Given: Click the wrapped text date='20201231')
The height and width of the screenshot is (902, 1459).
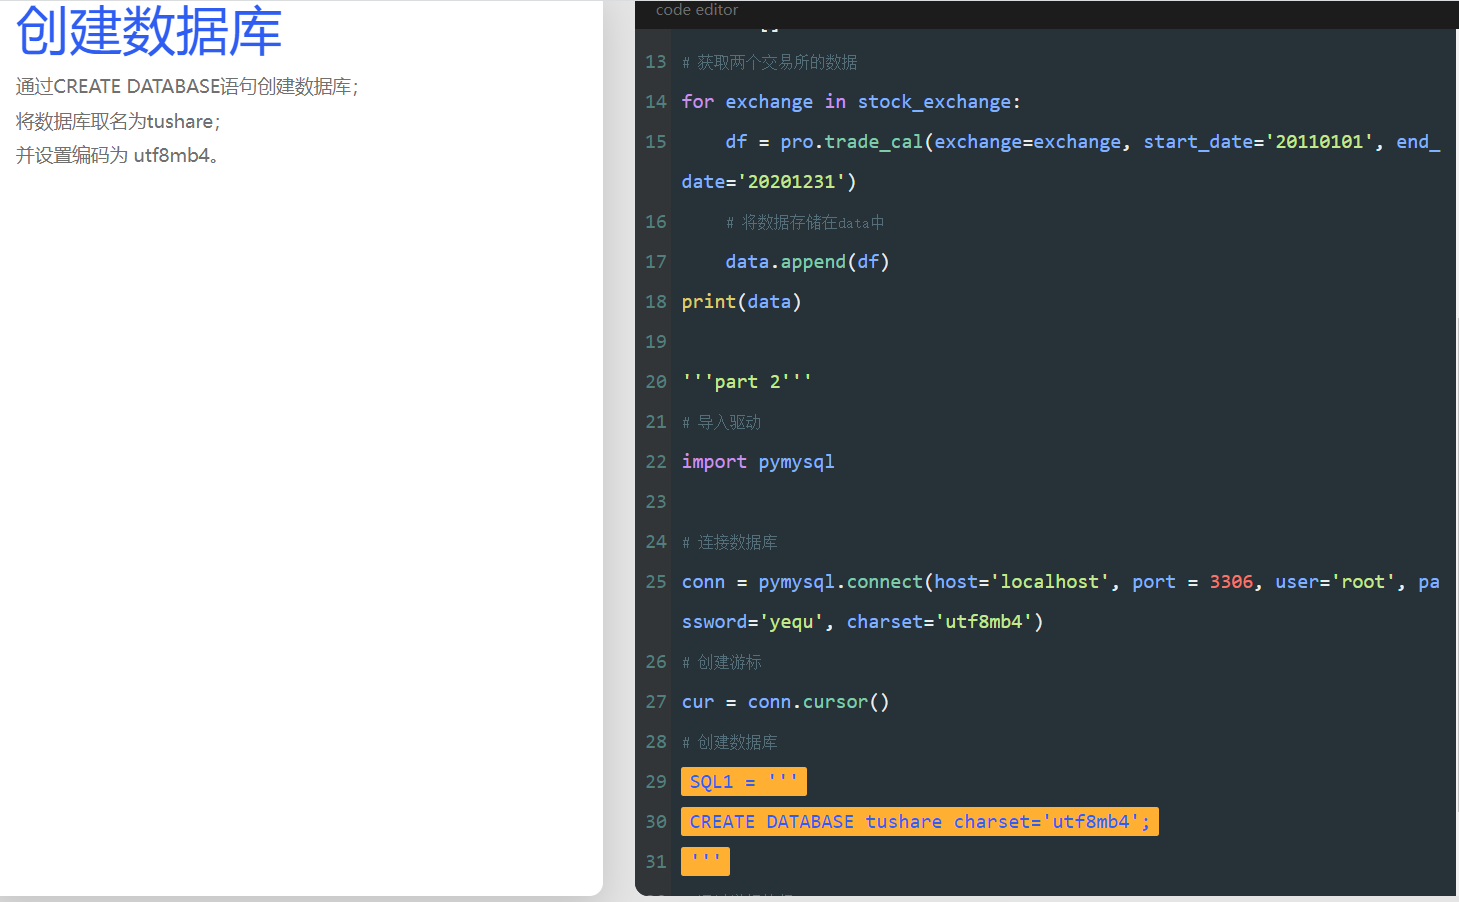Looking at the screenshot, I should point(769,182).
